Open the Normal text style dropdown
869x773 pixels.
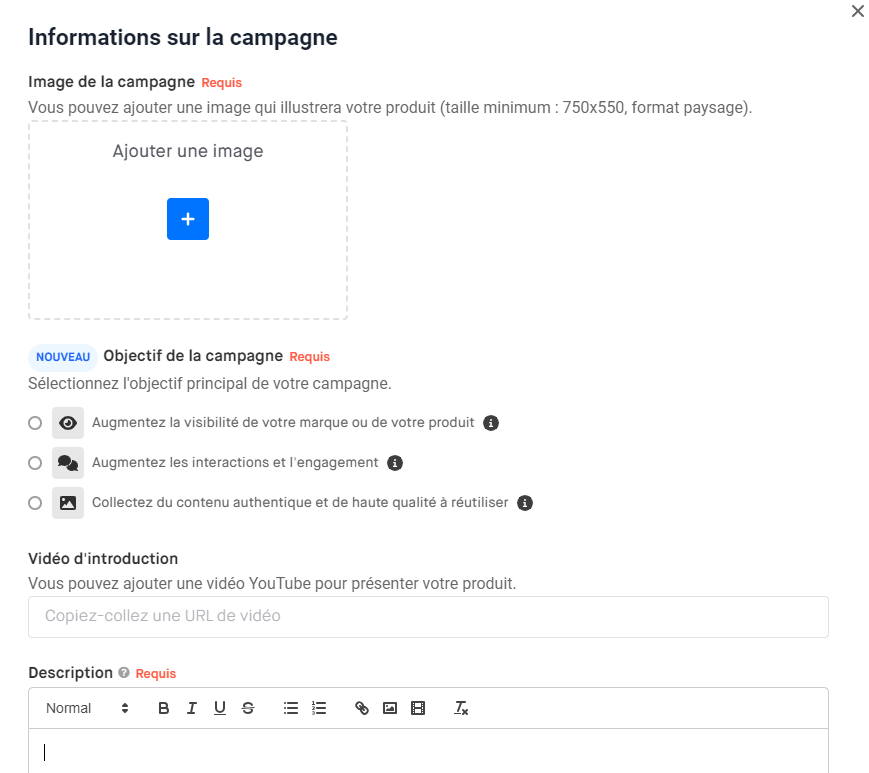(x=88, y=708)
